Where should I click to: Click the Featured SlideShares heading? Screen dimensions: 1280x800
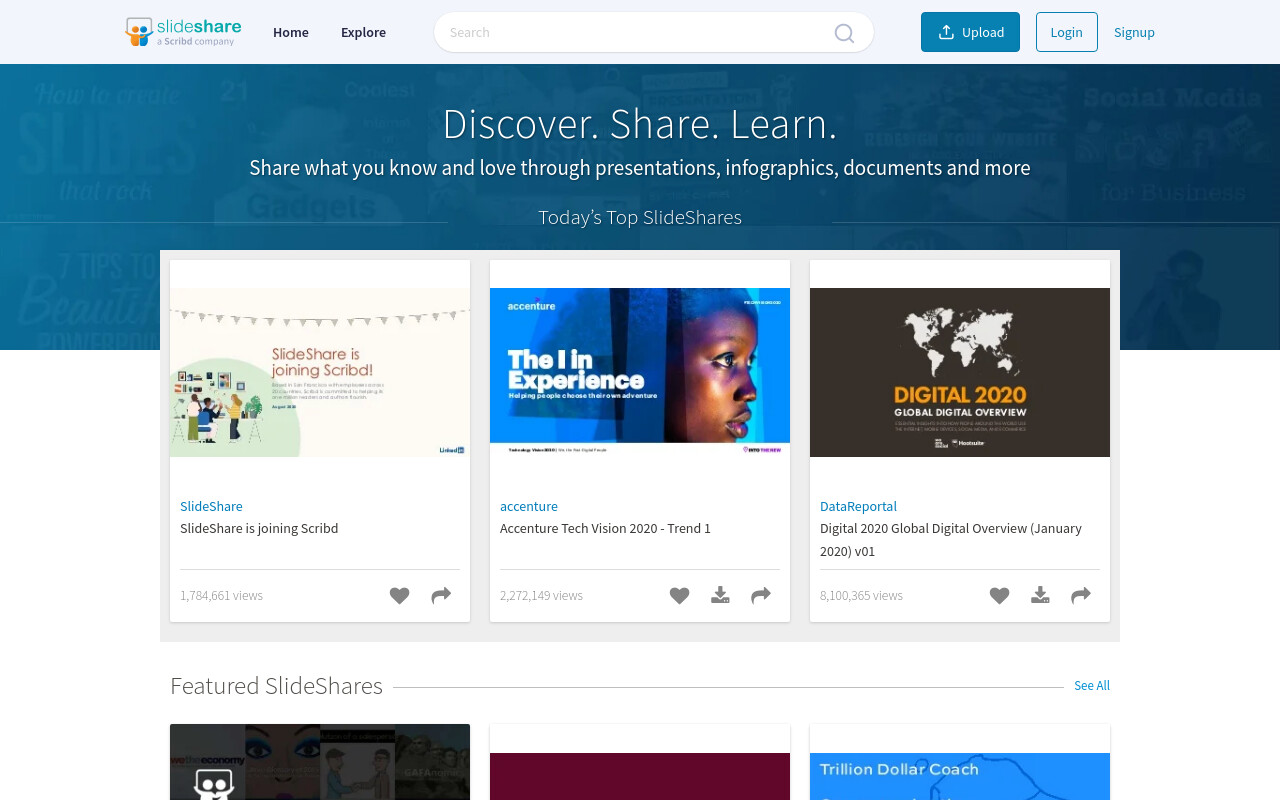pos(276,685)
